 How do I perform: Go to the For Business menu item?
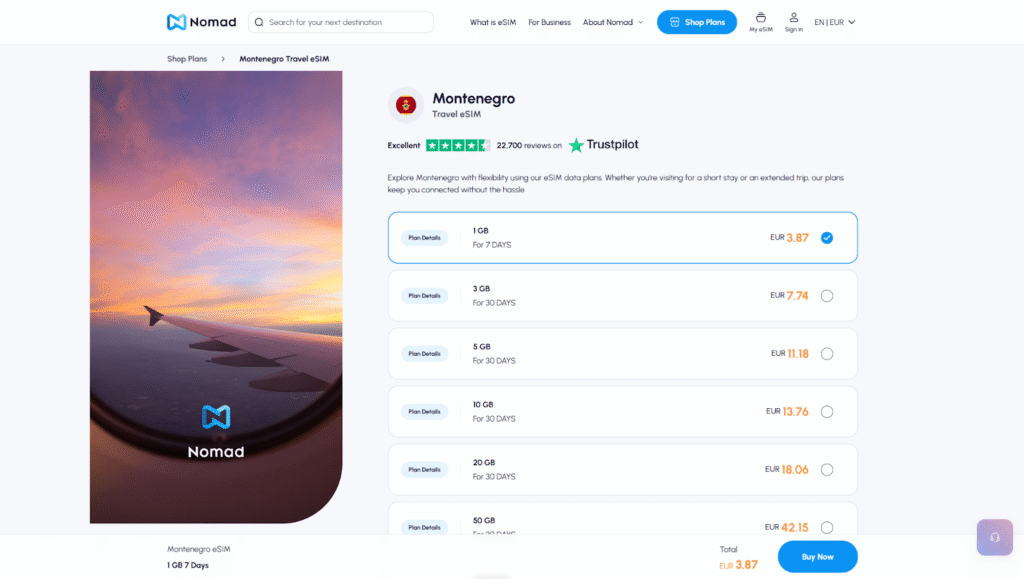coord(549,21)
